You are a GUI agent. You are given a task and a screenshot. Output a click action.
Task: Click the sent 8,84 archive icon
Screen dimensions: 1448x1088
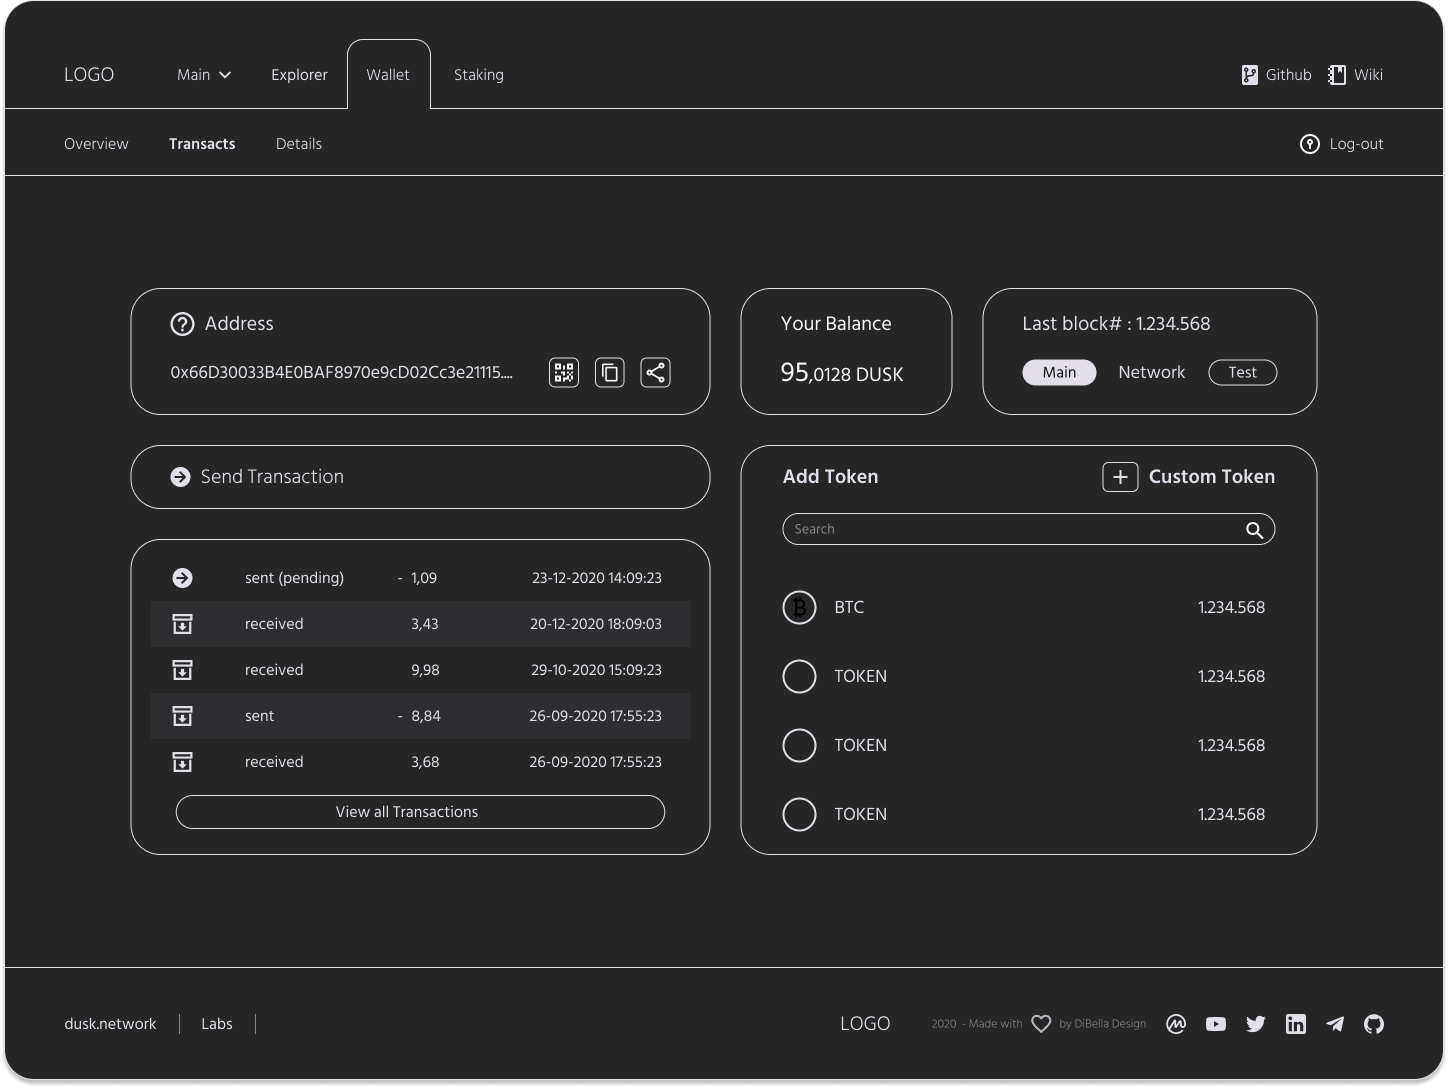(x=182, y=716)
